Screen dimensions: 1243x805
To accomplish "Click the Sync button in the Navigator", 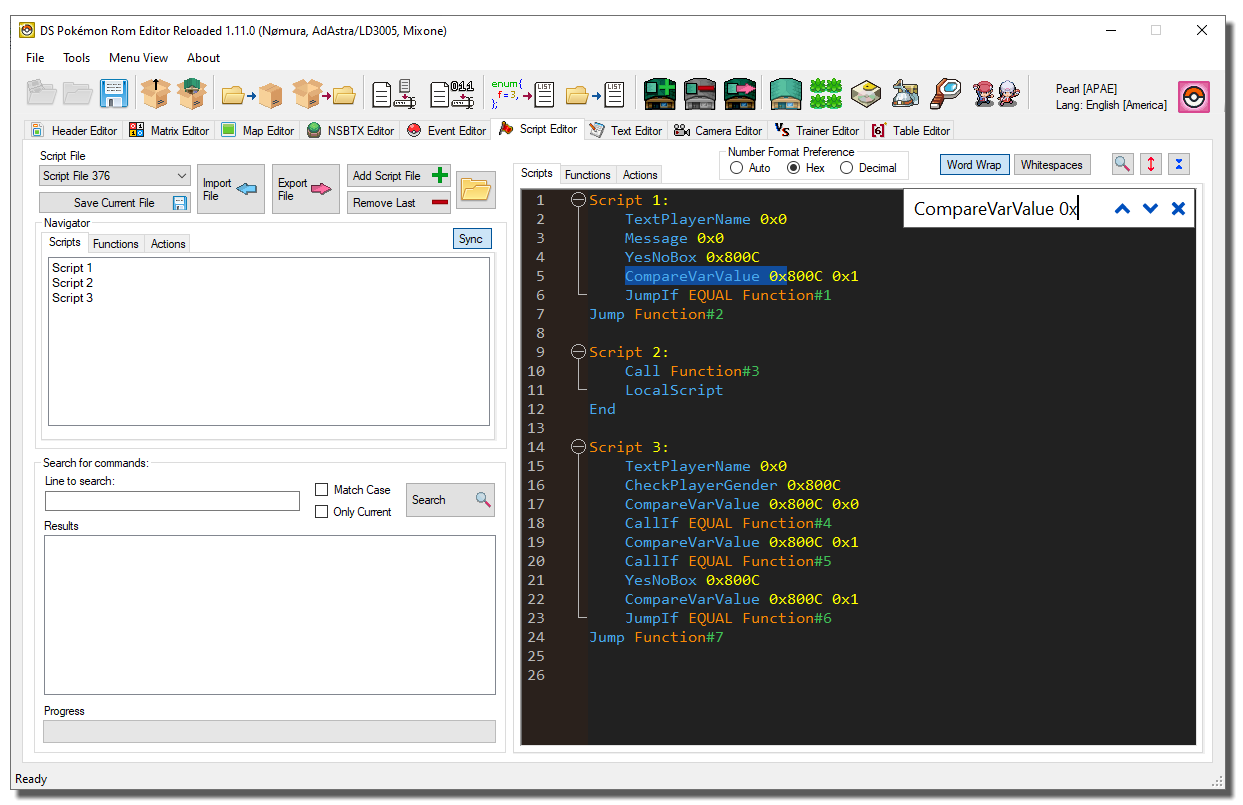I will tap(471, 239).
